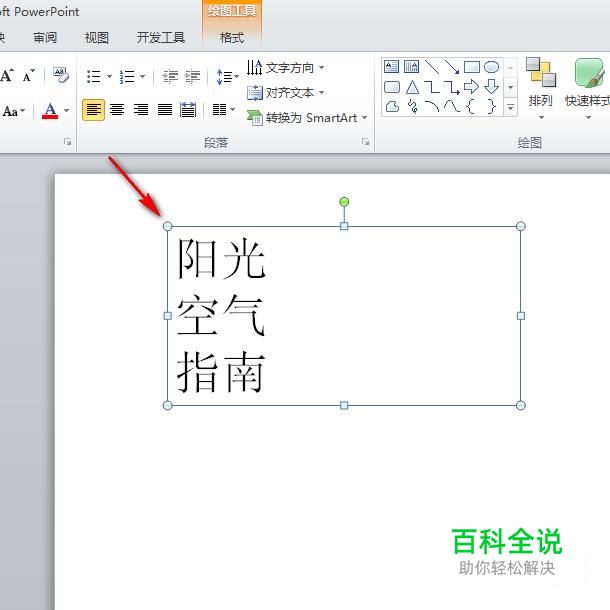Open the 文字方向 text direction menu
The height and width of the screenshot is (610, 610).
point(285,68)
